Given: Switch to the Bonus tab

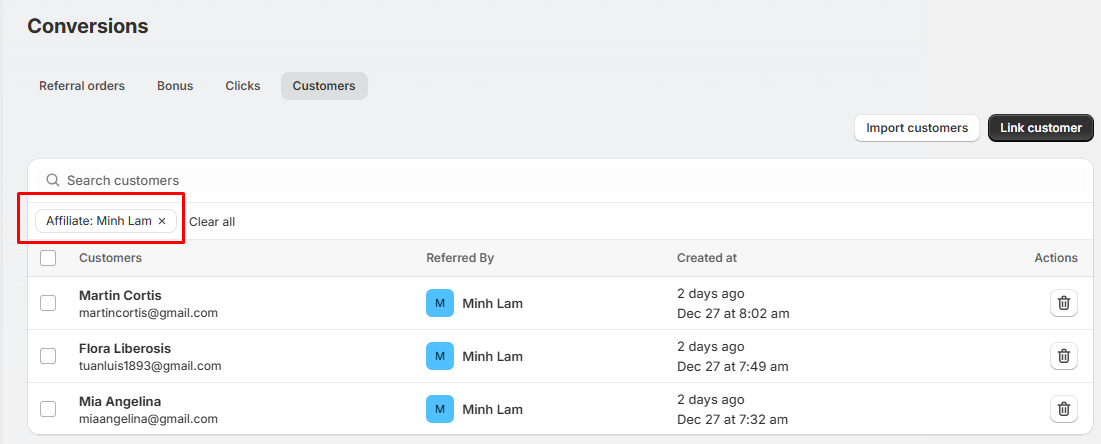Looking at the screenshot, I should (x=175, y=86).
